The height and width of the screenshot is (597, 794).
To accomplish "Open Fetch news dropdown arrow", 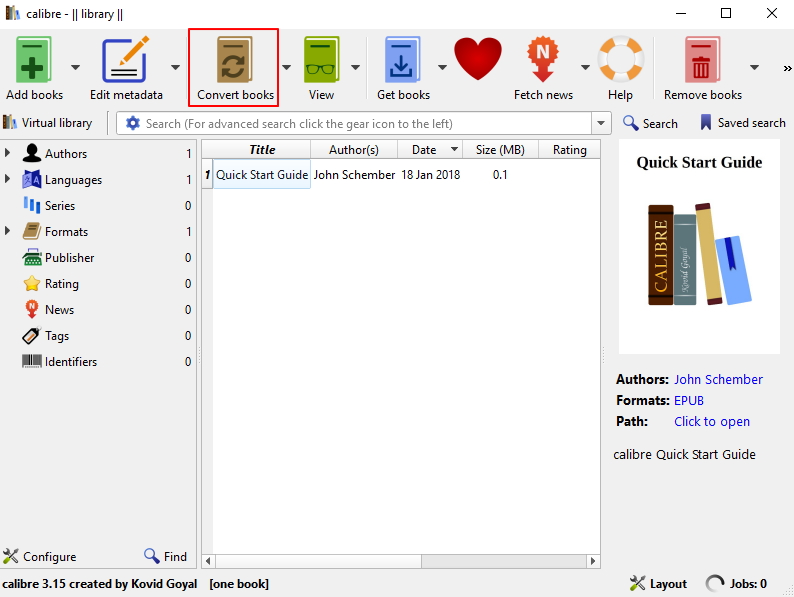I will pos(585,67).
